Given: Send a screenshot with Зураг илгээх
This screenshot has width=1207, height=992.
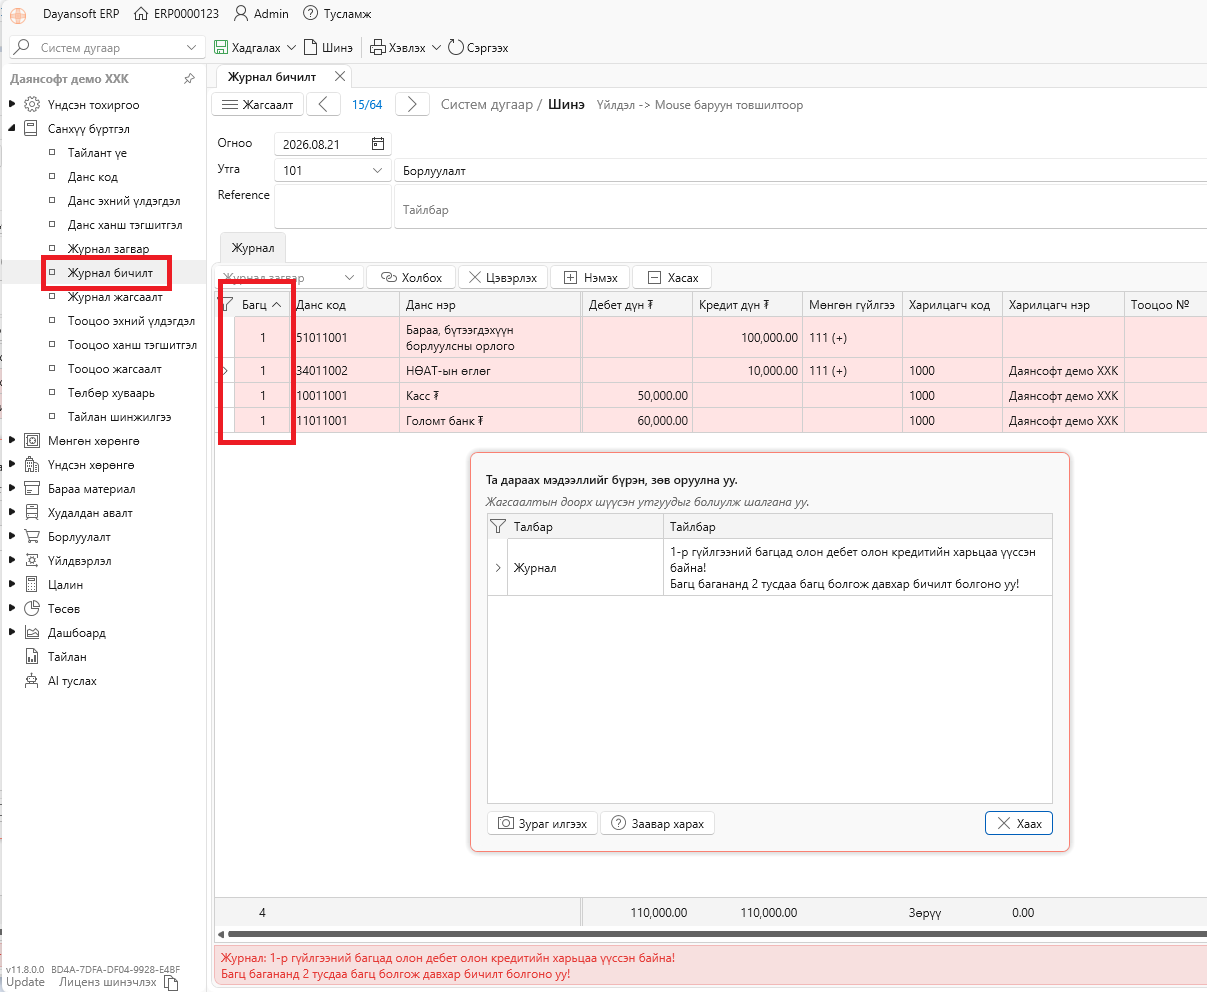Looking at the screenshot, I should [x=543, y=824].
